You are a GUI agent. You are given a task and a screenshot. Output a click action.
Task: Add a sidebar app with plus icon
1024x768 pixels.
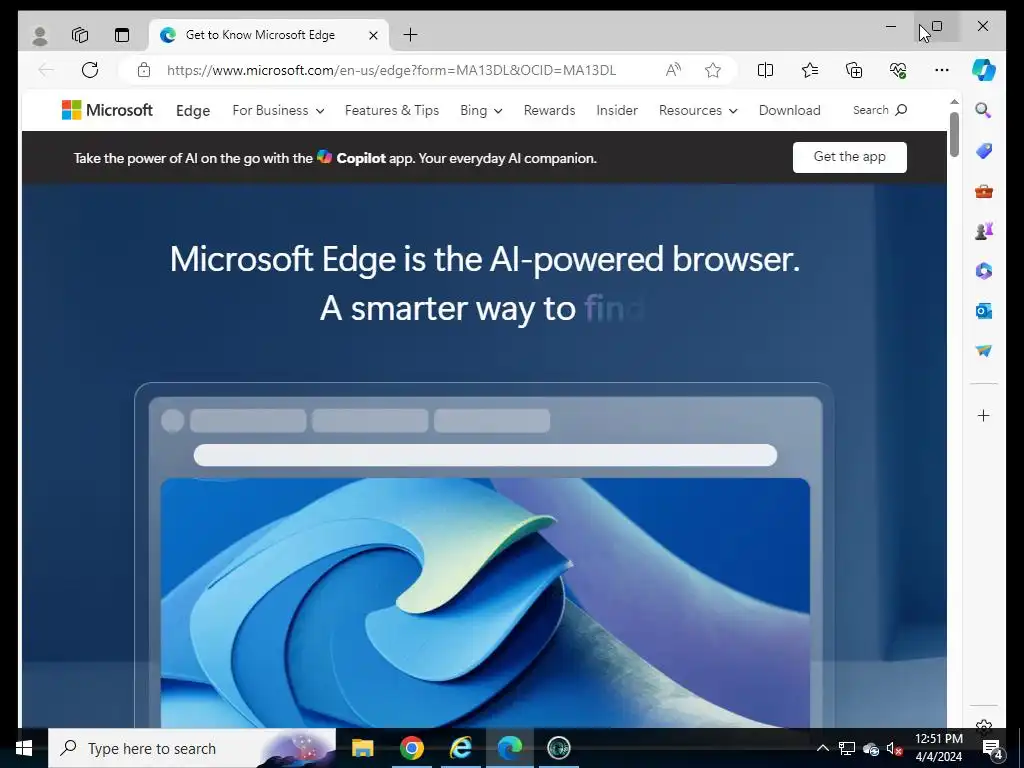pos(984,415)
